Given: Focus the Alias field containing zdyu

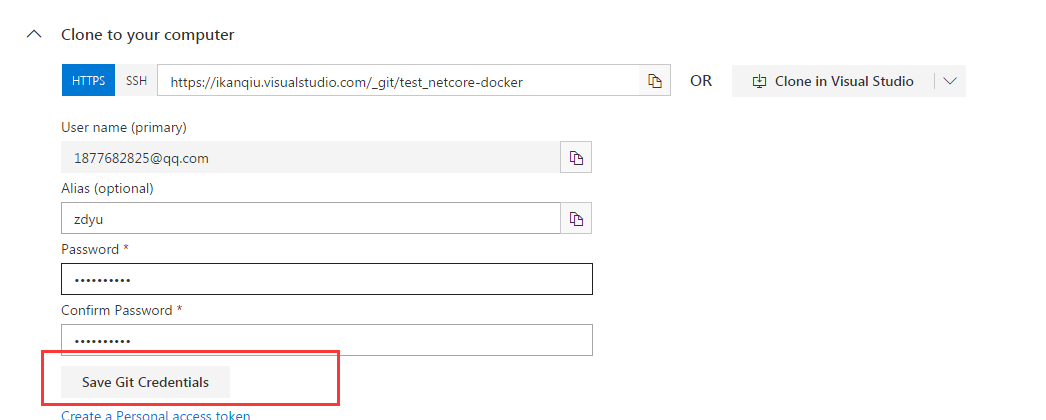Looking at the screenshot, I should (x=310, y=218).
